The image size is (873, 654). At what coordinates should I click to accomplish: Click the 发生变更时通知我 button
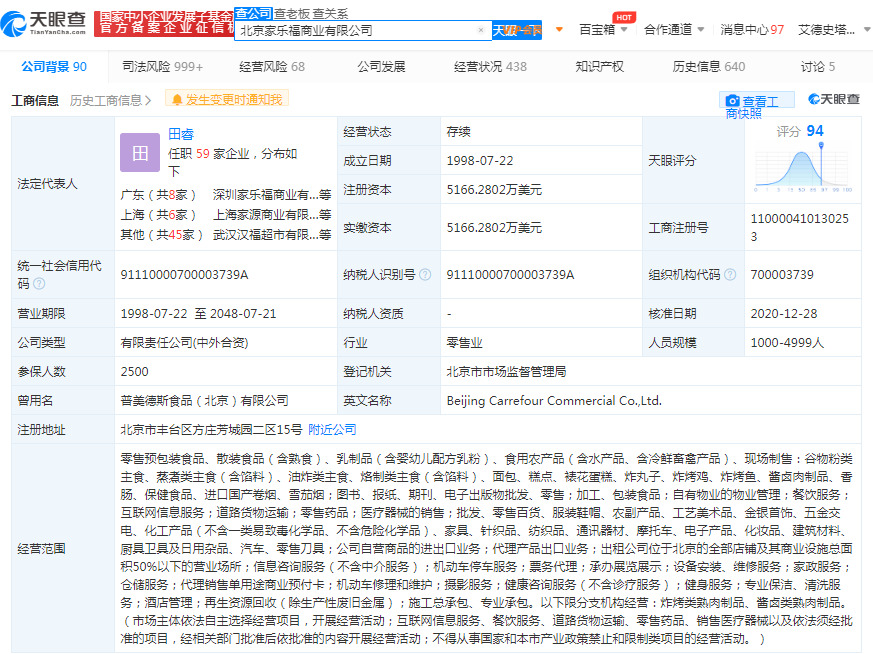click(227, 100)
